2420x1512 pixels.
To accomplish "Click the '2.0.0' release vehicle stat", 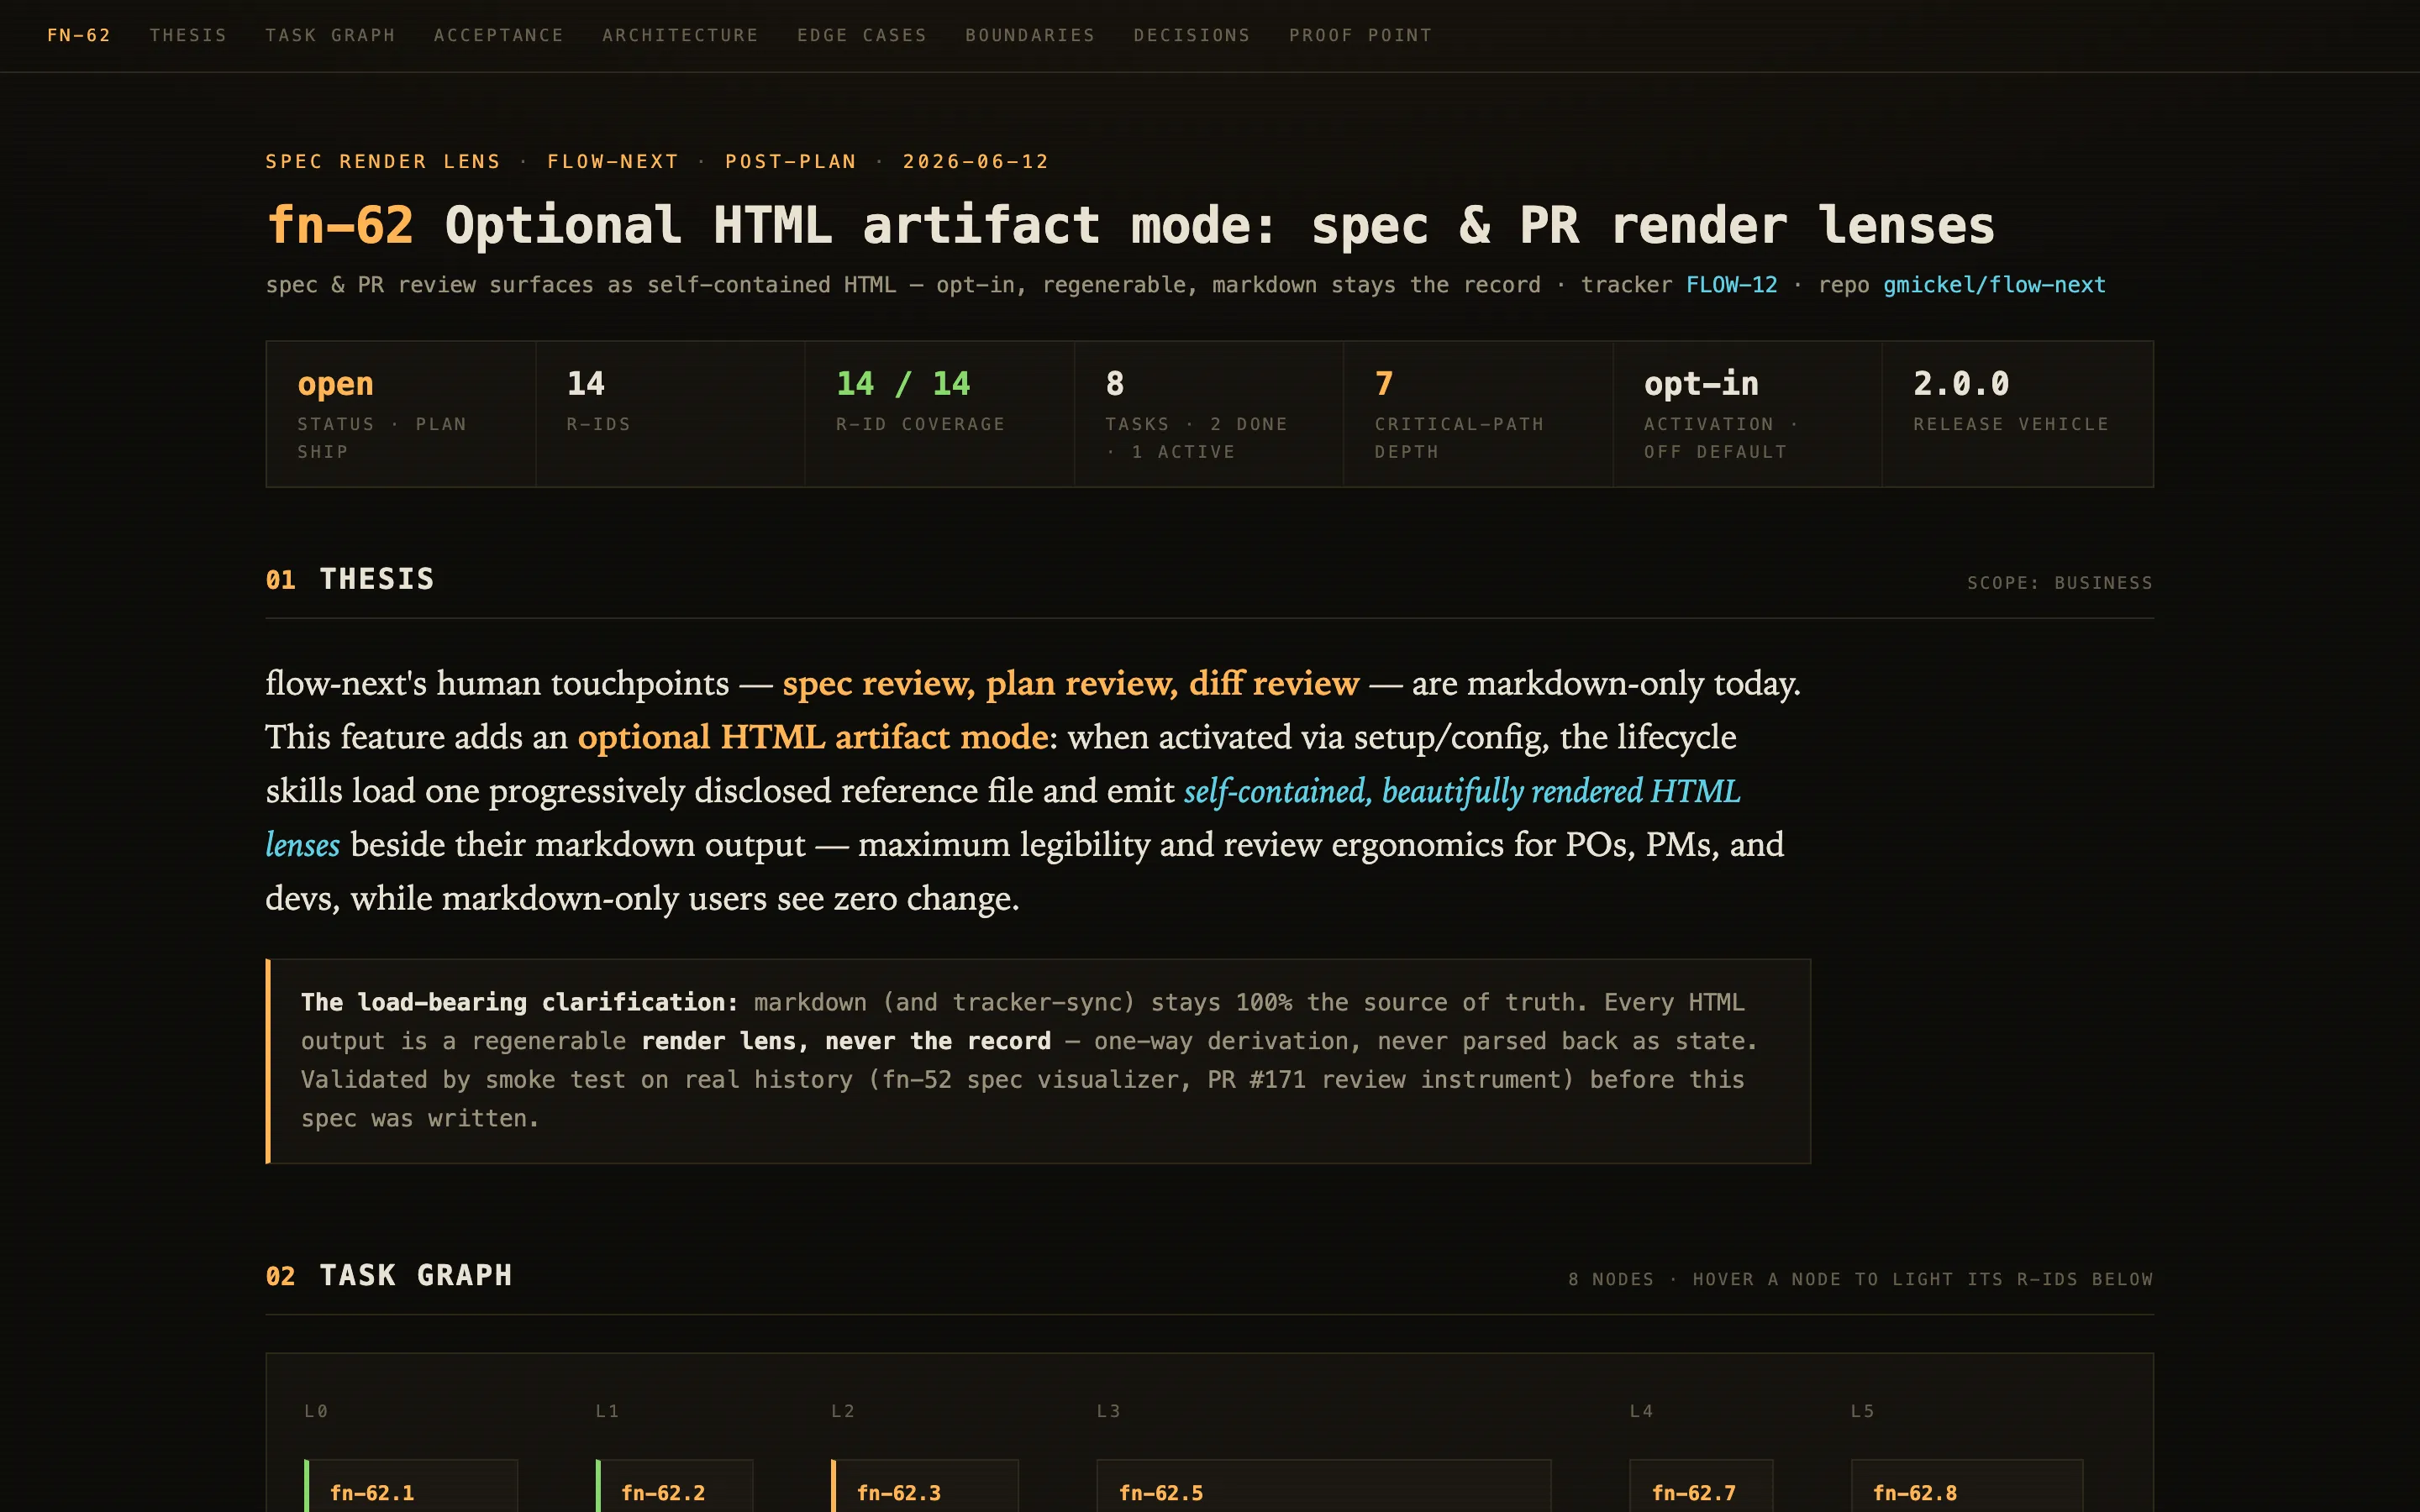I will tap(2018, 414).
